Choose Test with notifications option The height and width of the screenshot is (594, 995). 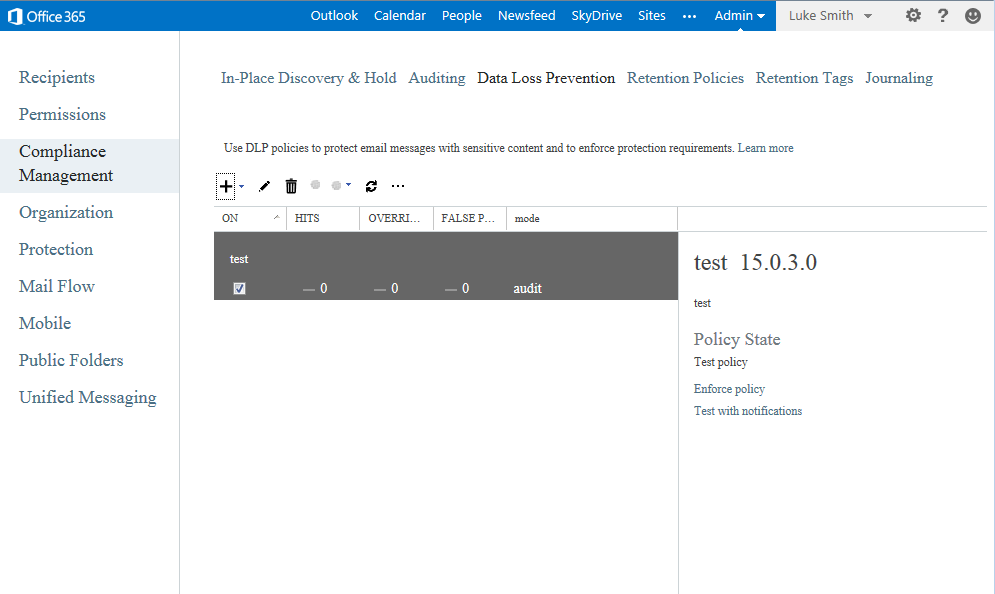coord(748,411)
